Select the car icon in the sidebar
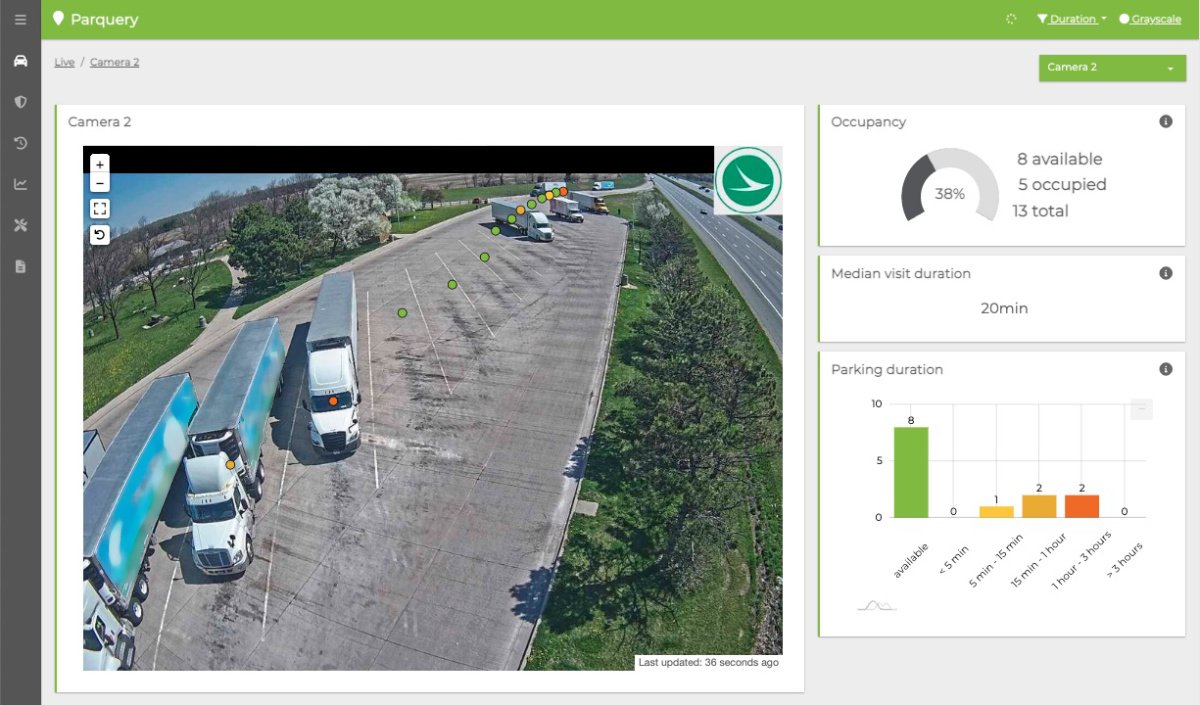The width and height of the screenshot is (1200, 705). pyautogui.click(x=20, y=61)
